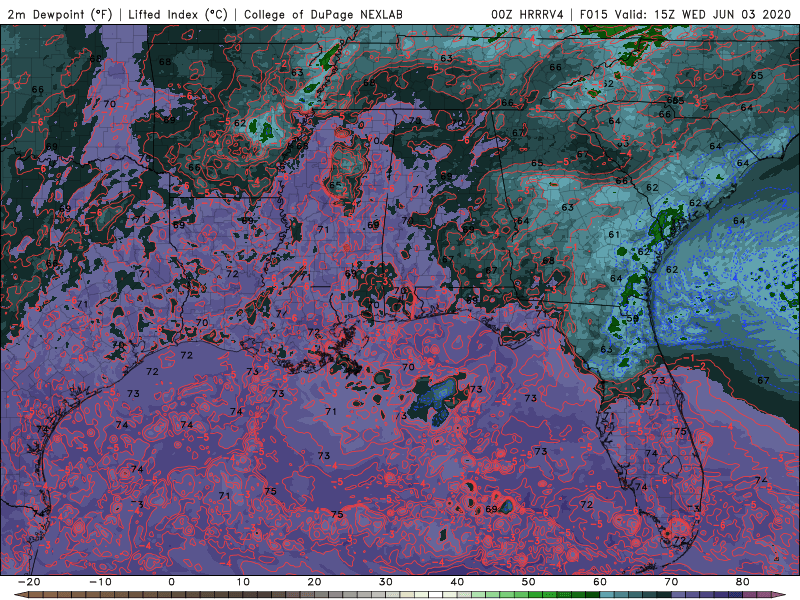Click the right arrow end of colorbar
This screenshot has width=800, height=600.
tap(779, 594)
